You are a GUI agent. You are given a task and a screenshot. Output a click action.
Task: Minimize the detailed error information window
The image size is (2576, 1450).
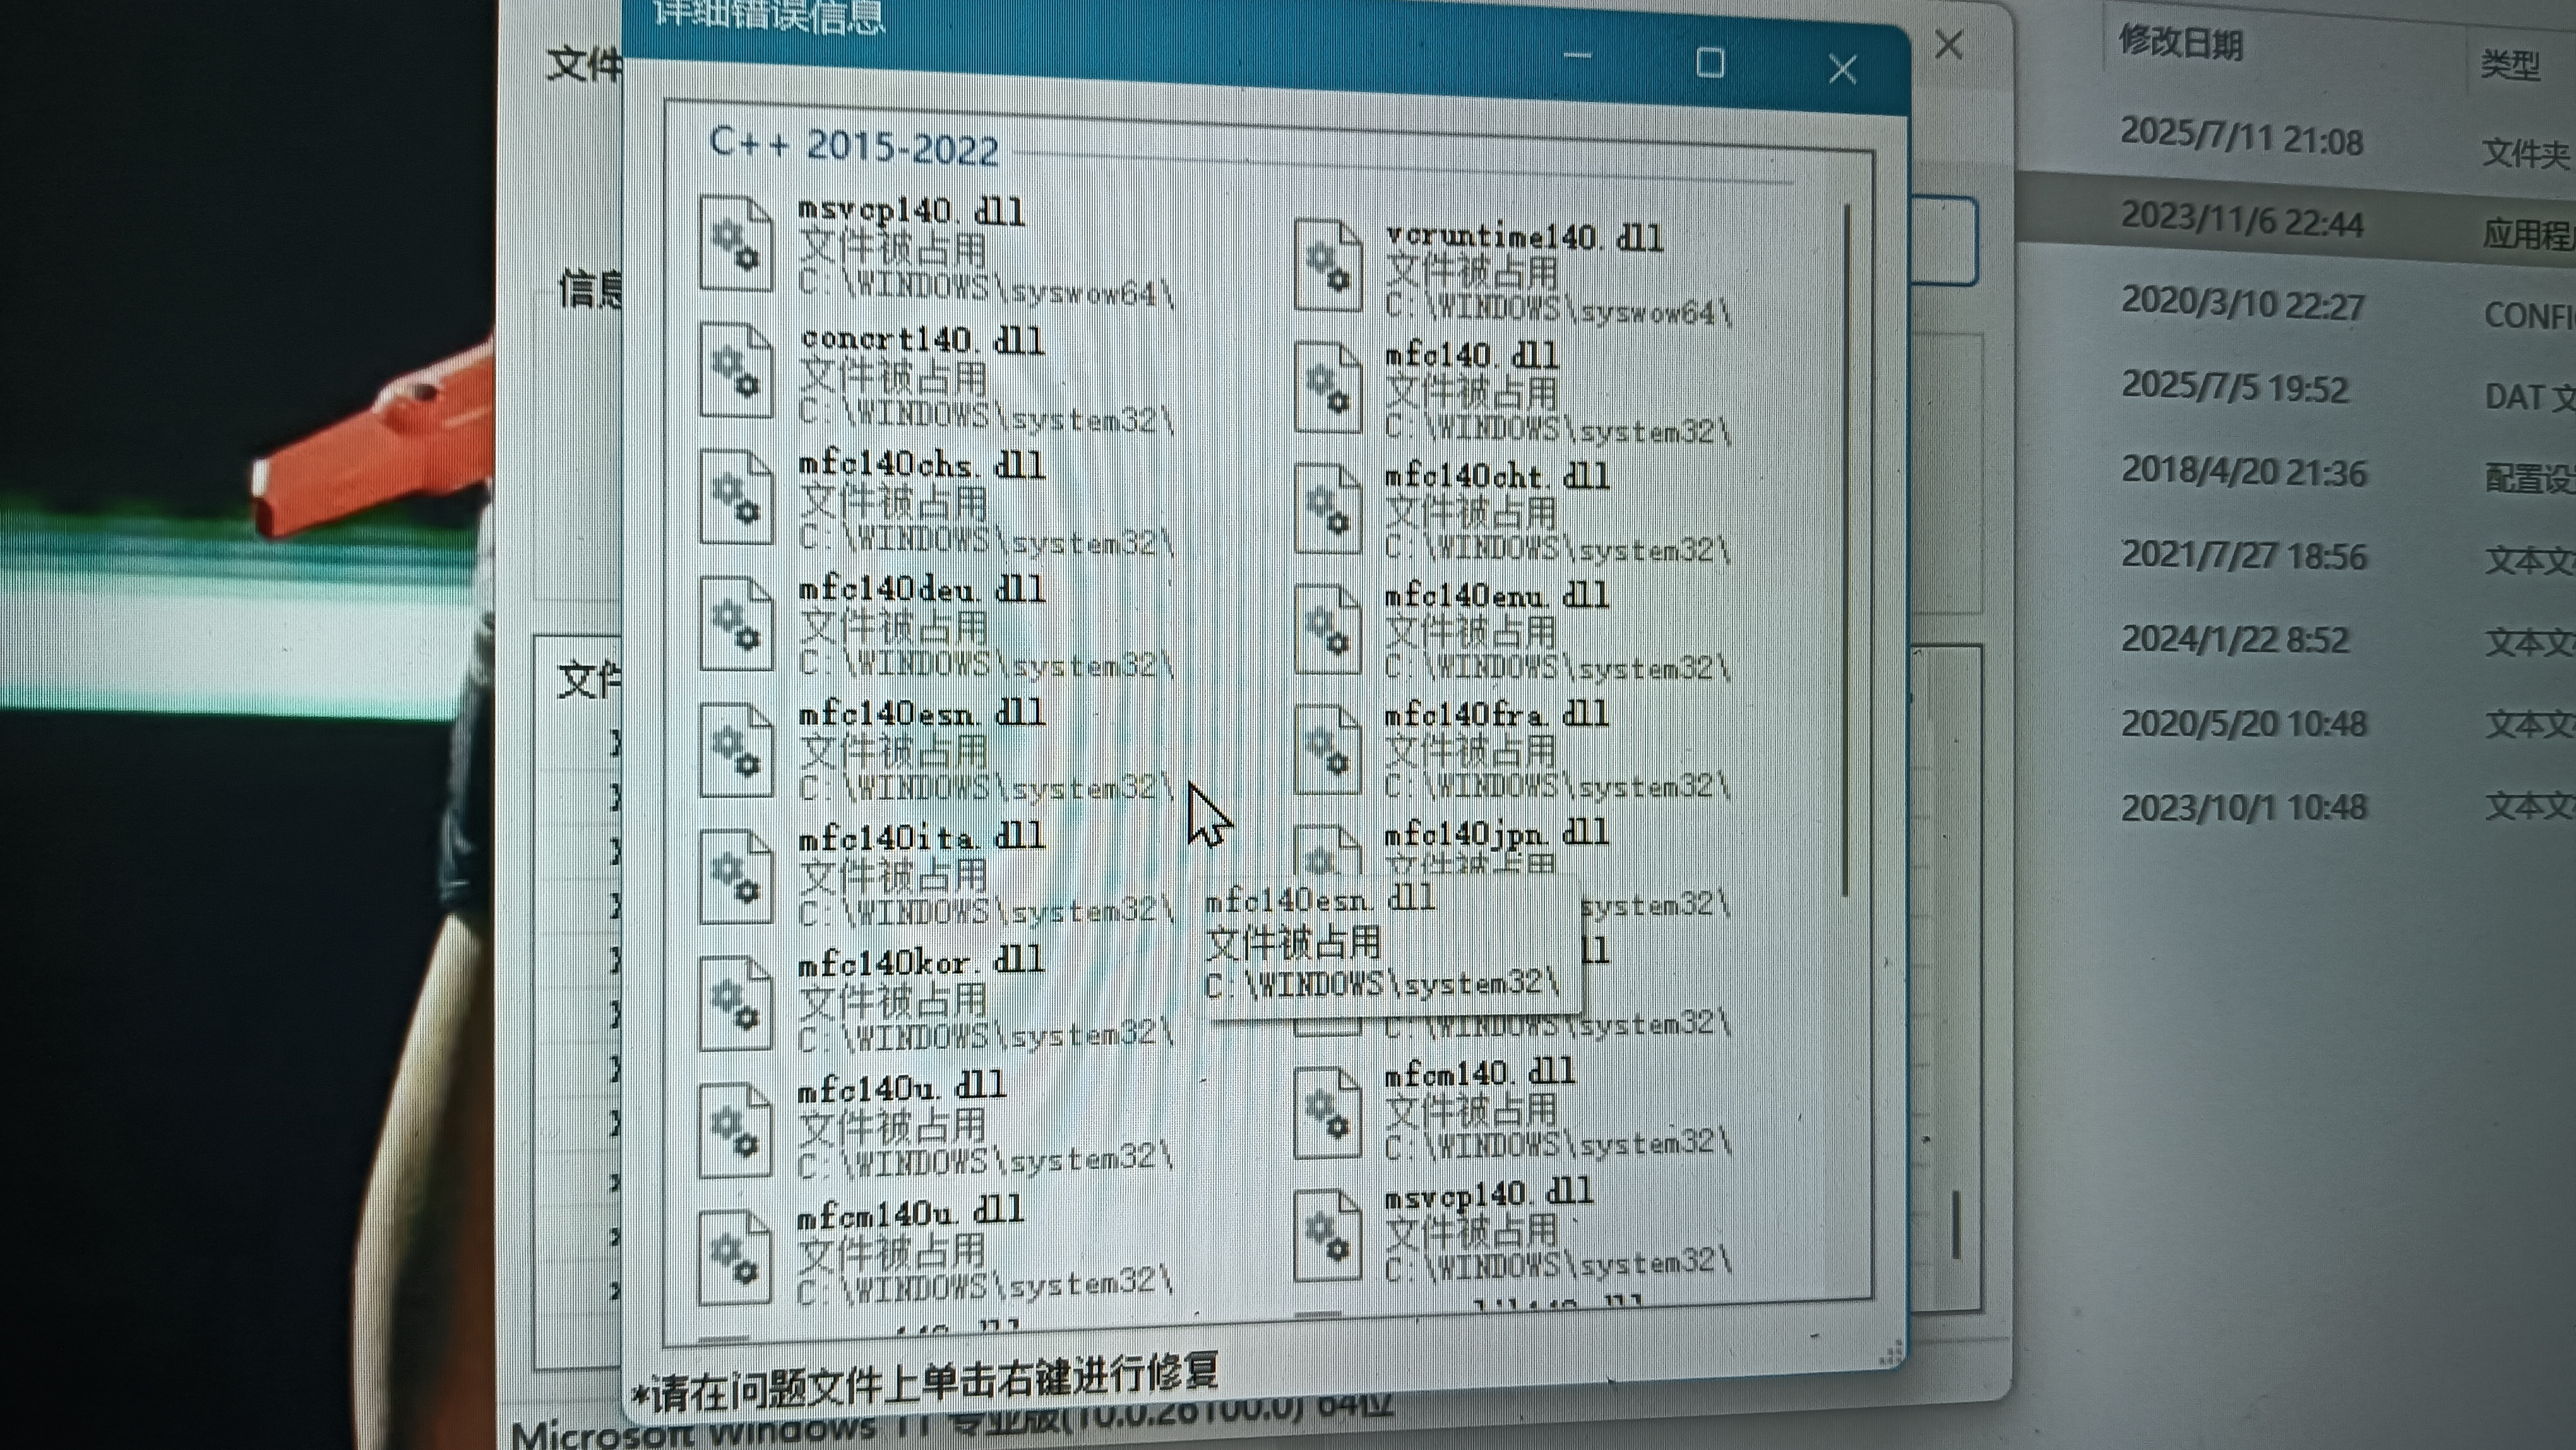1577,57
